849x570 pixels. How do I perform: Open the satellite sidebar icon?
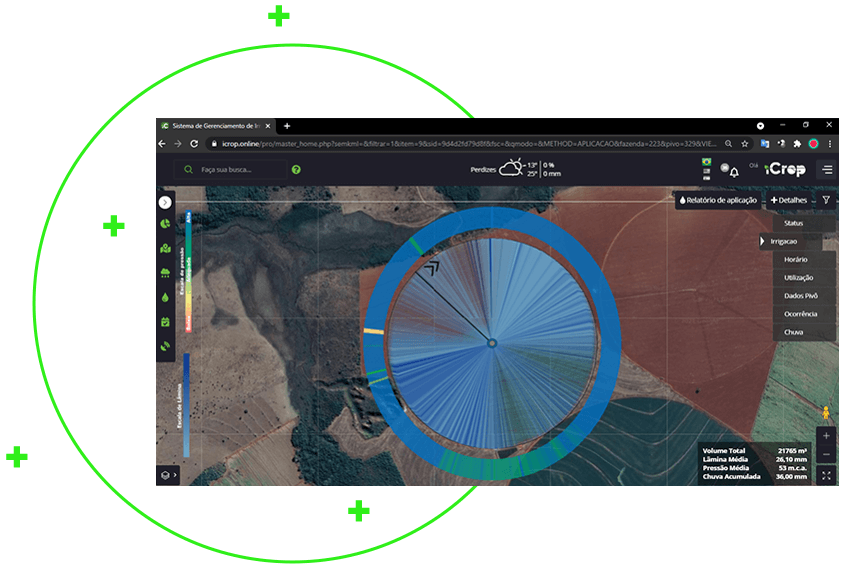point(165,345)
